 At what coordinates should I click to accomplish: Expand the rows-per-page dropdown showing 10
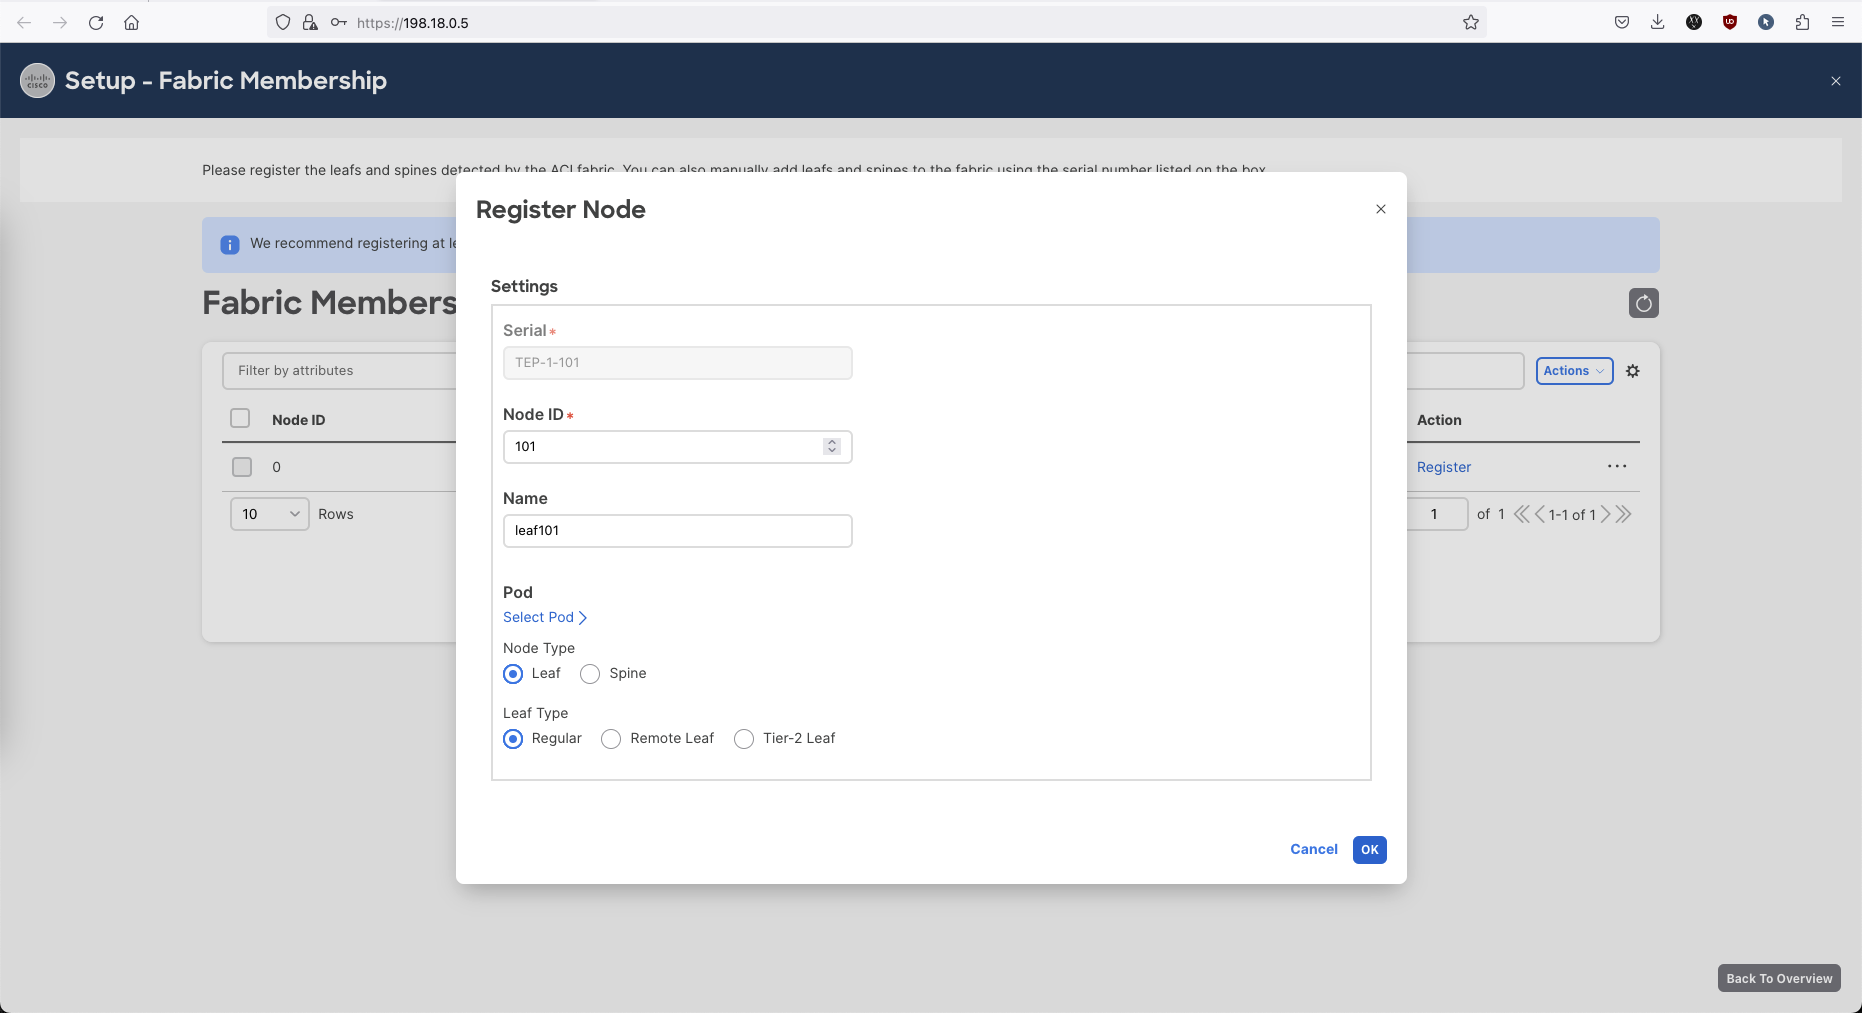(x=269, y=514)
